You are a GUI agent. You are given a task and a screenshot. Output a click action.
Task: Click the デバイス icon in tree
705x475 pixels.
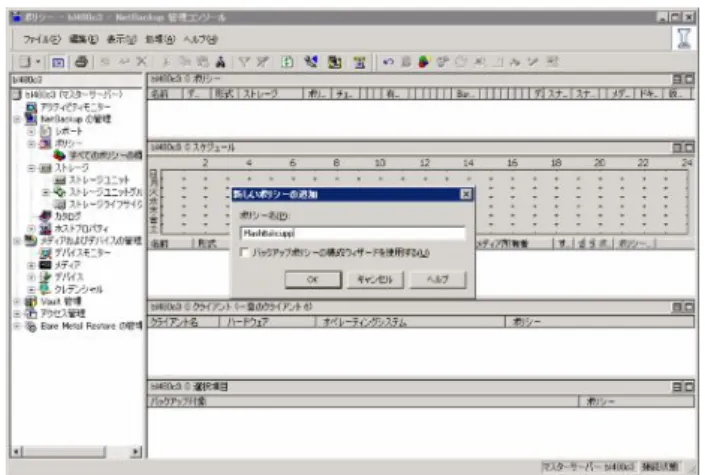45,277
